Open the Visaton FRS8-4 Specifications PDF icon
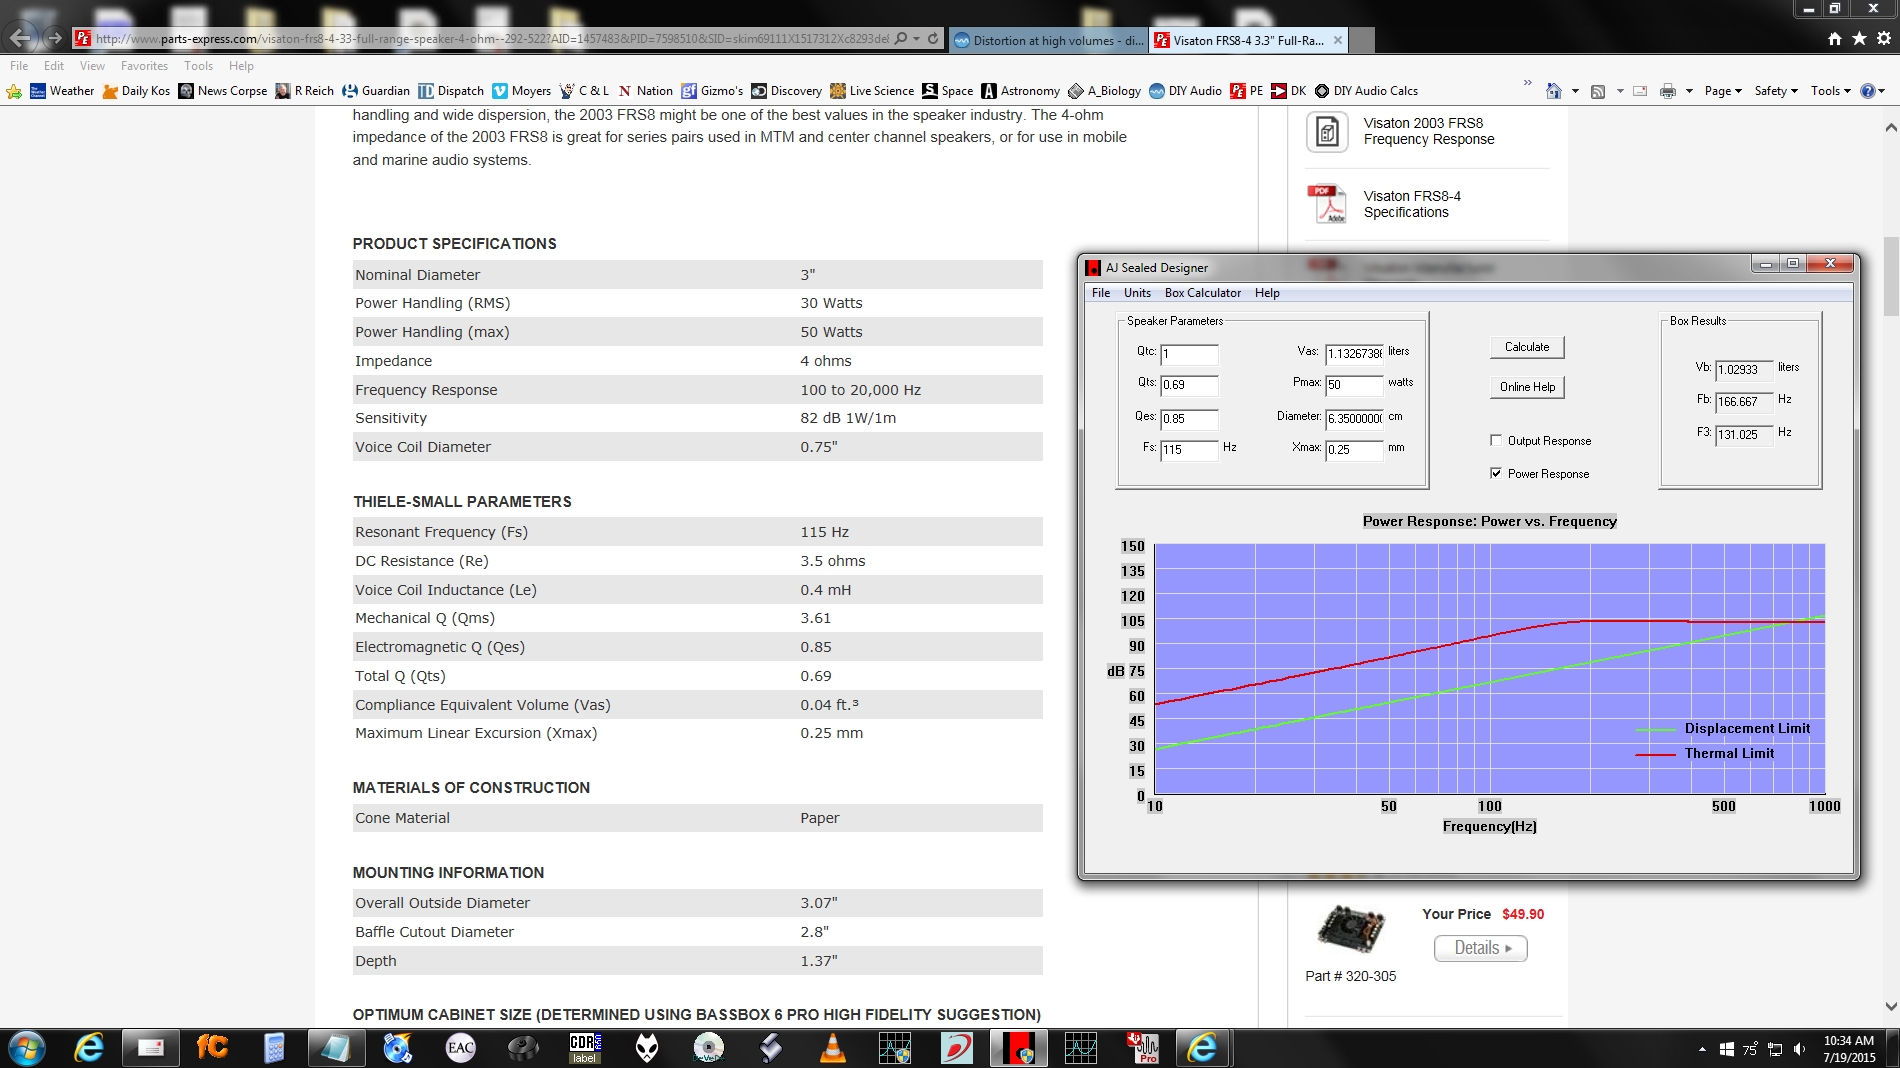Image resolution: width=1900 pixels, height=1068 pixels. click(x=1327, y=204)
